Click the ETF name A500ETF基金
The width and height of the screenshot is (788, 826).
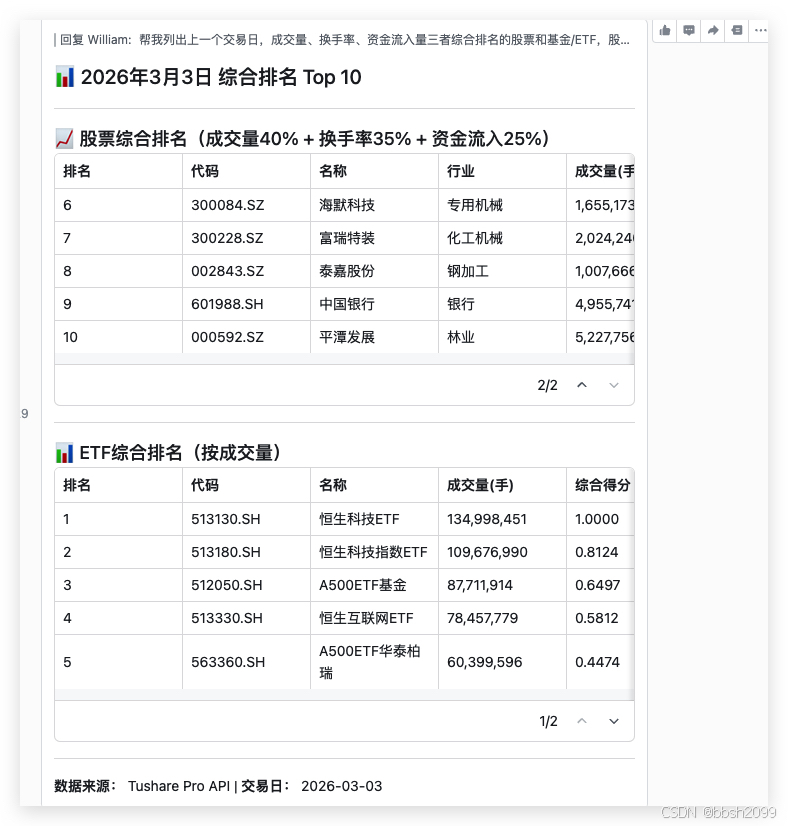[362, 585]
